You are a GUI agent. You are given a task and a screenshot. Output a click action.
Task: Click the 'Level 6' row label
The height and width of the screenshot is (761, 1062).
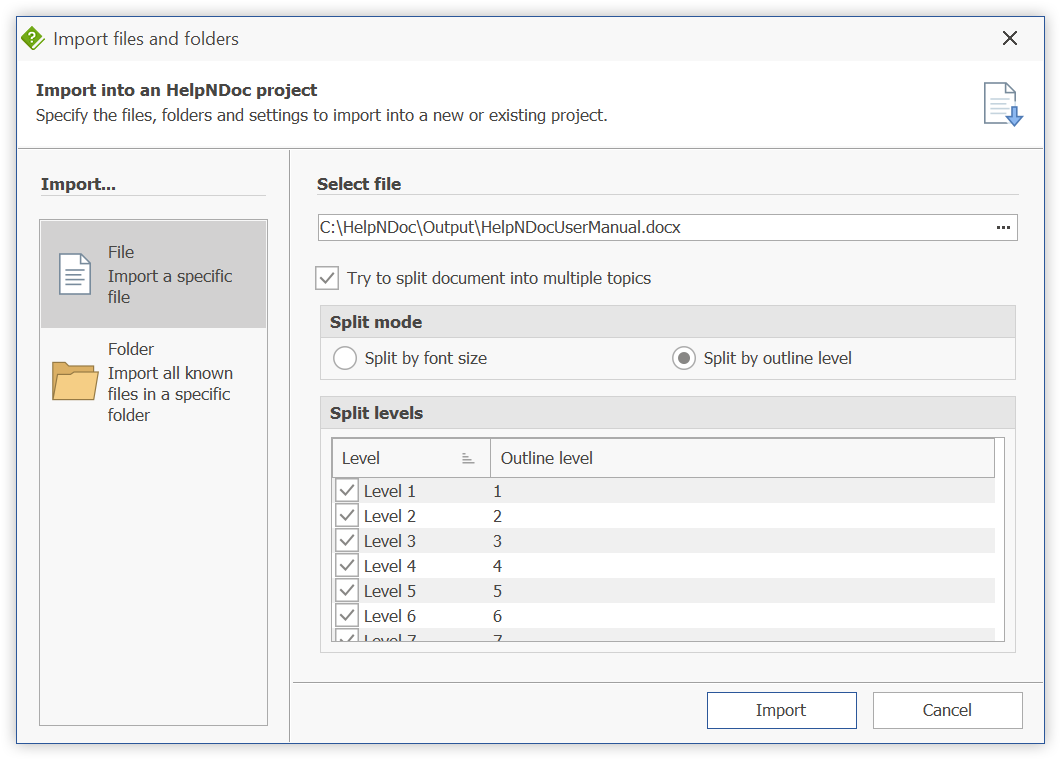click(389, 616)
